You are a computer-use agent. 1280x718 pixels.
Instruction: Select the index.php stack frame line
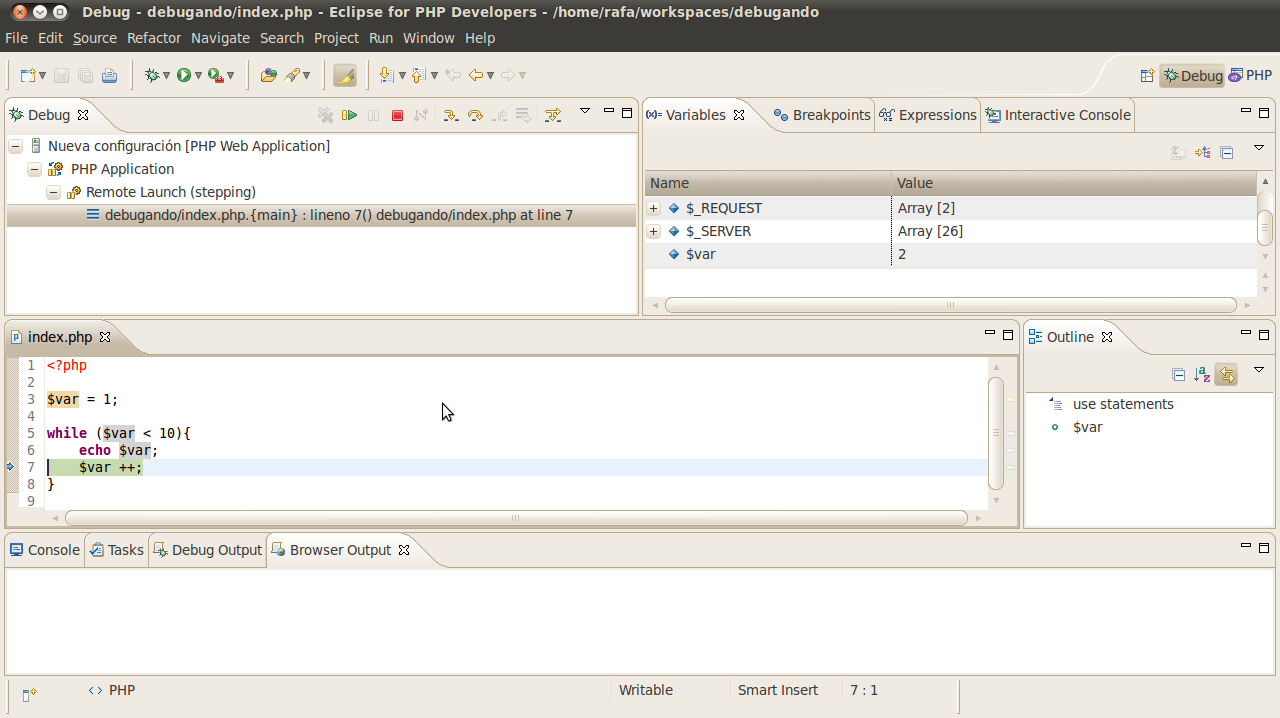338,215
